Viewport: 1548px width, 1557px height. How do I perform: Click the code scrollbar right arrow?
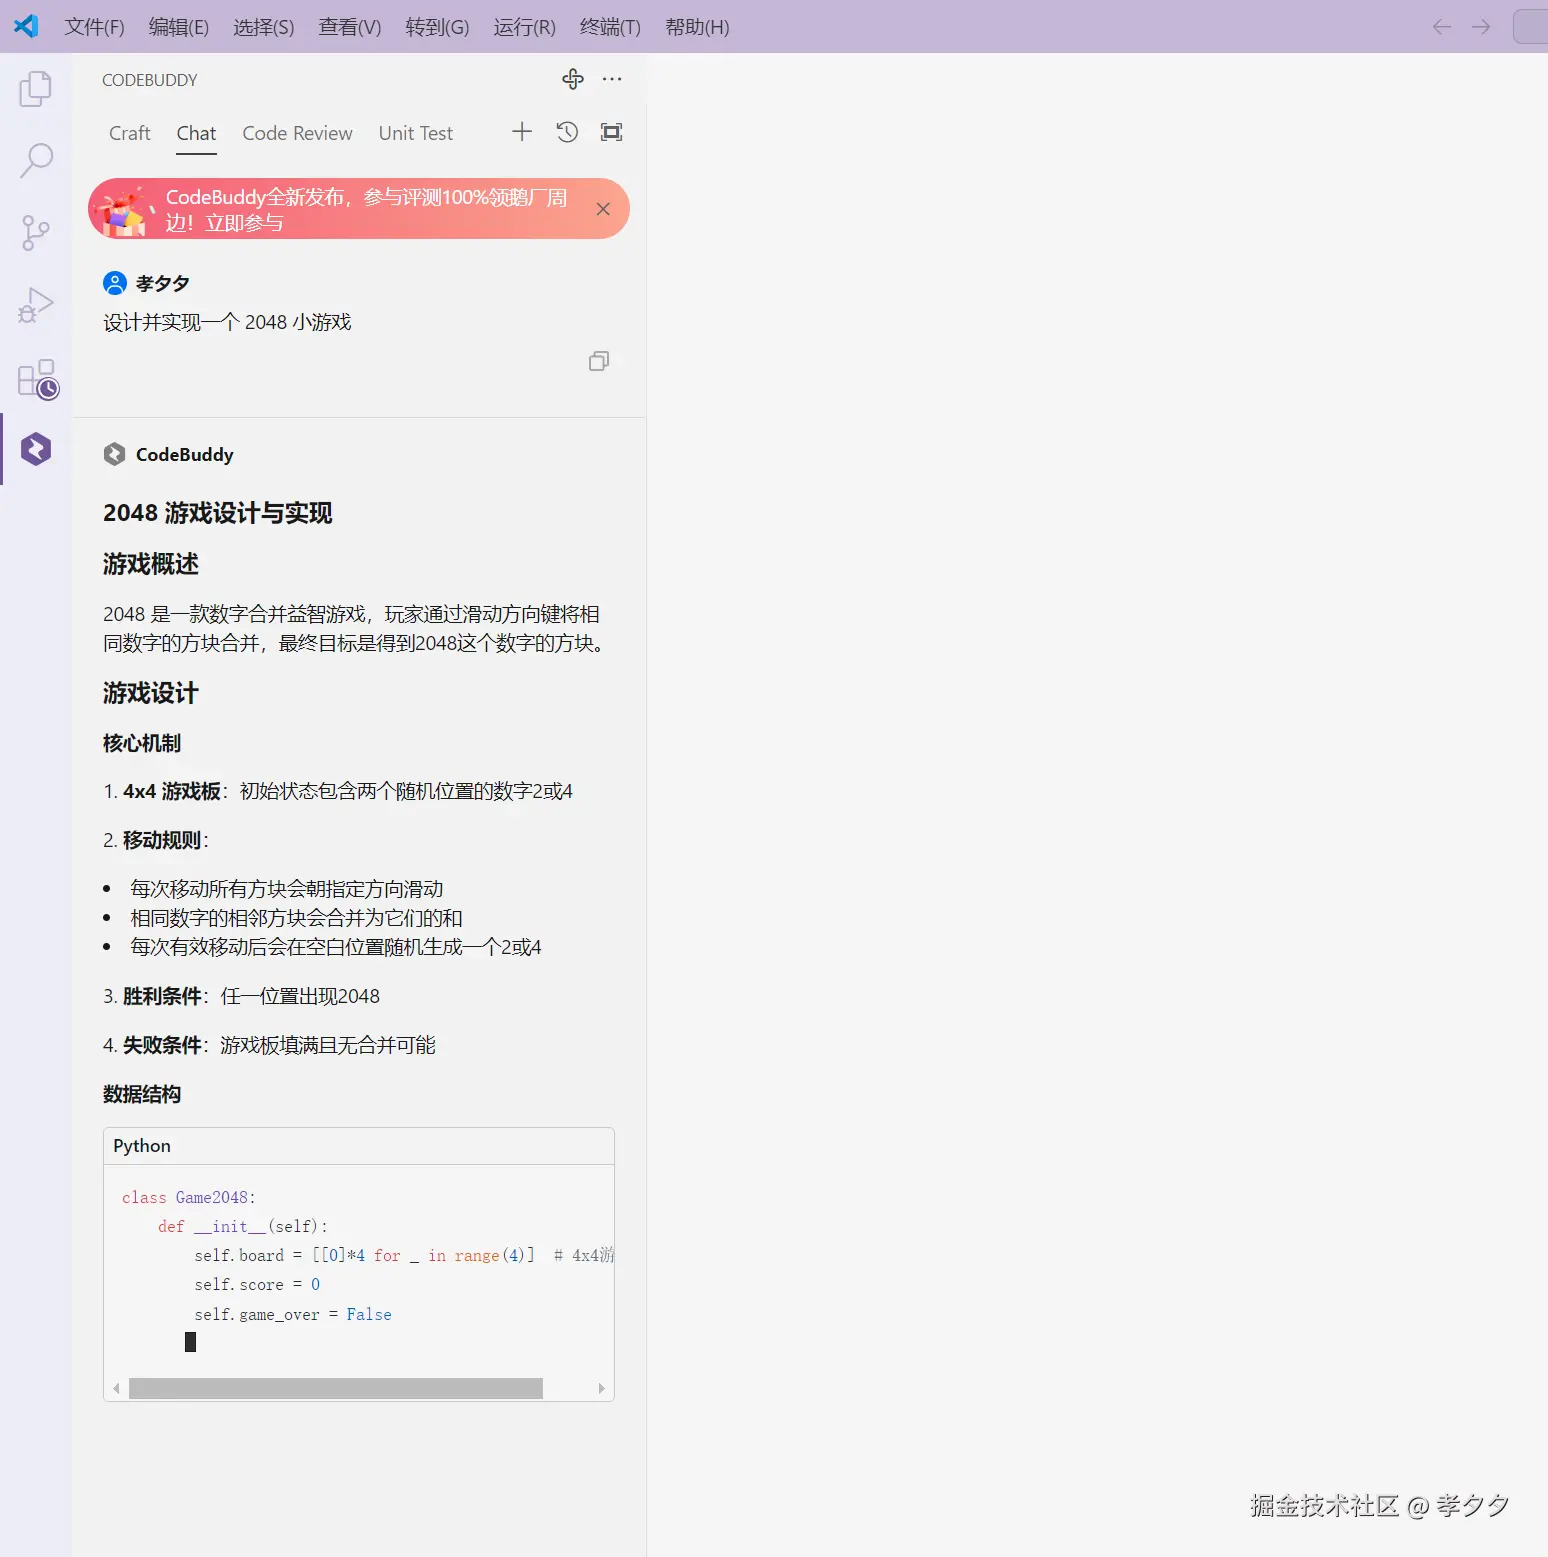pos(601,1388)
